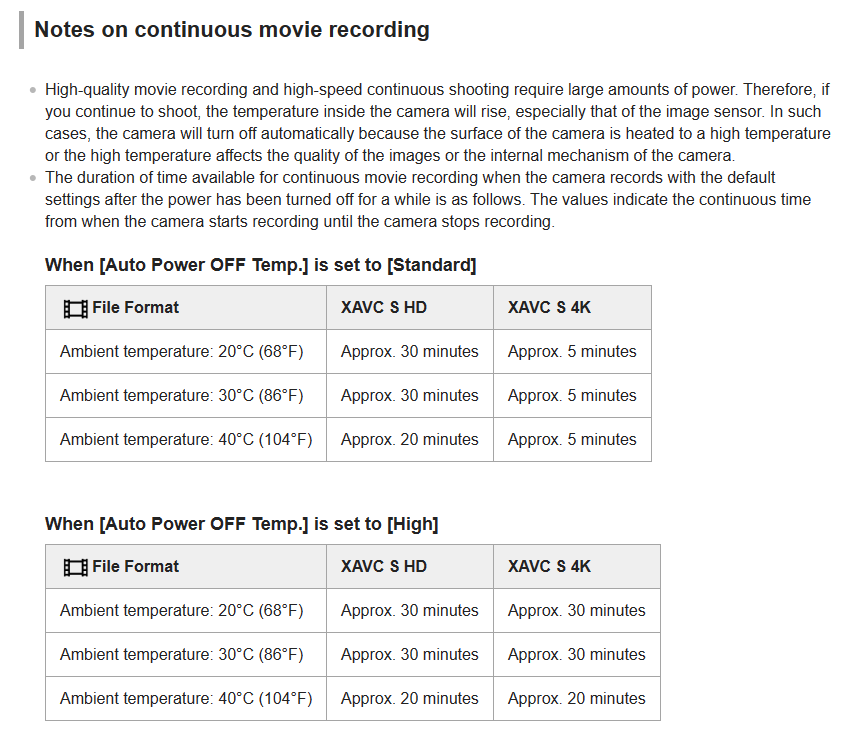Click 40°C (104°F) row label in the Standard table

tap(186, 439)
